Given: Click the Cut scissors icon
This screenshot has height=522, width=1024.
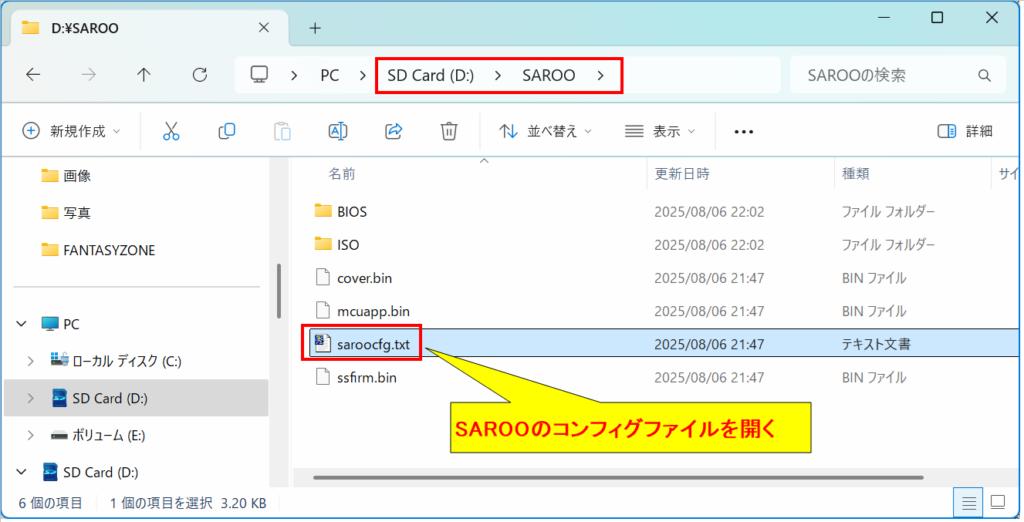Looking at the screenshot, I should coord(171,131).
